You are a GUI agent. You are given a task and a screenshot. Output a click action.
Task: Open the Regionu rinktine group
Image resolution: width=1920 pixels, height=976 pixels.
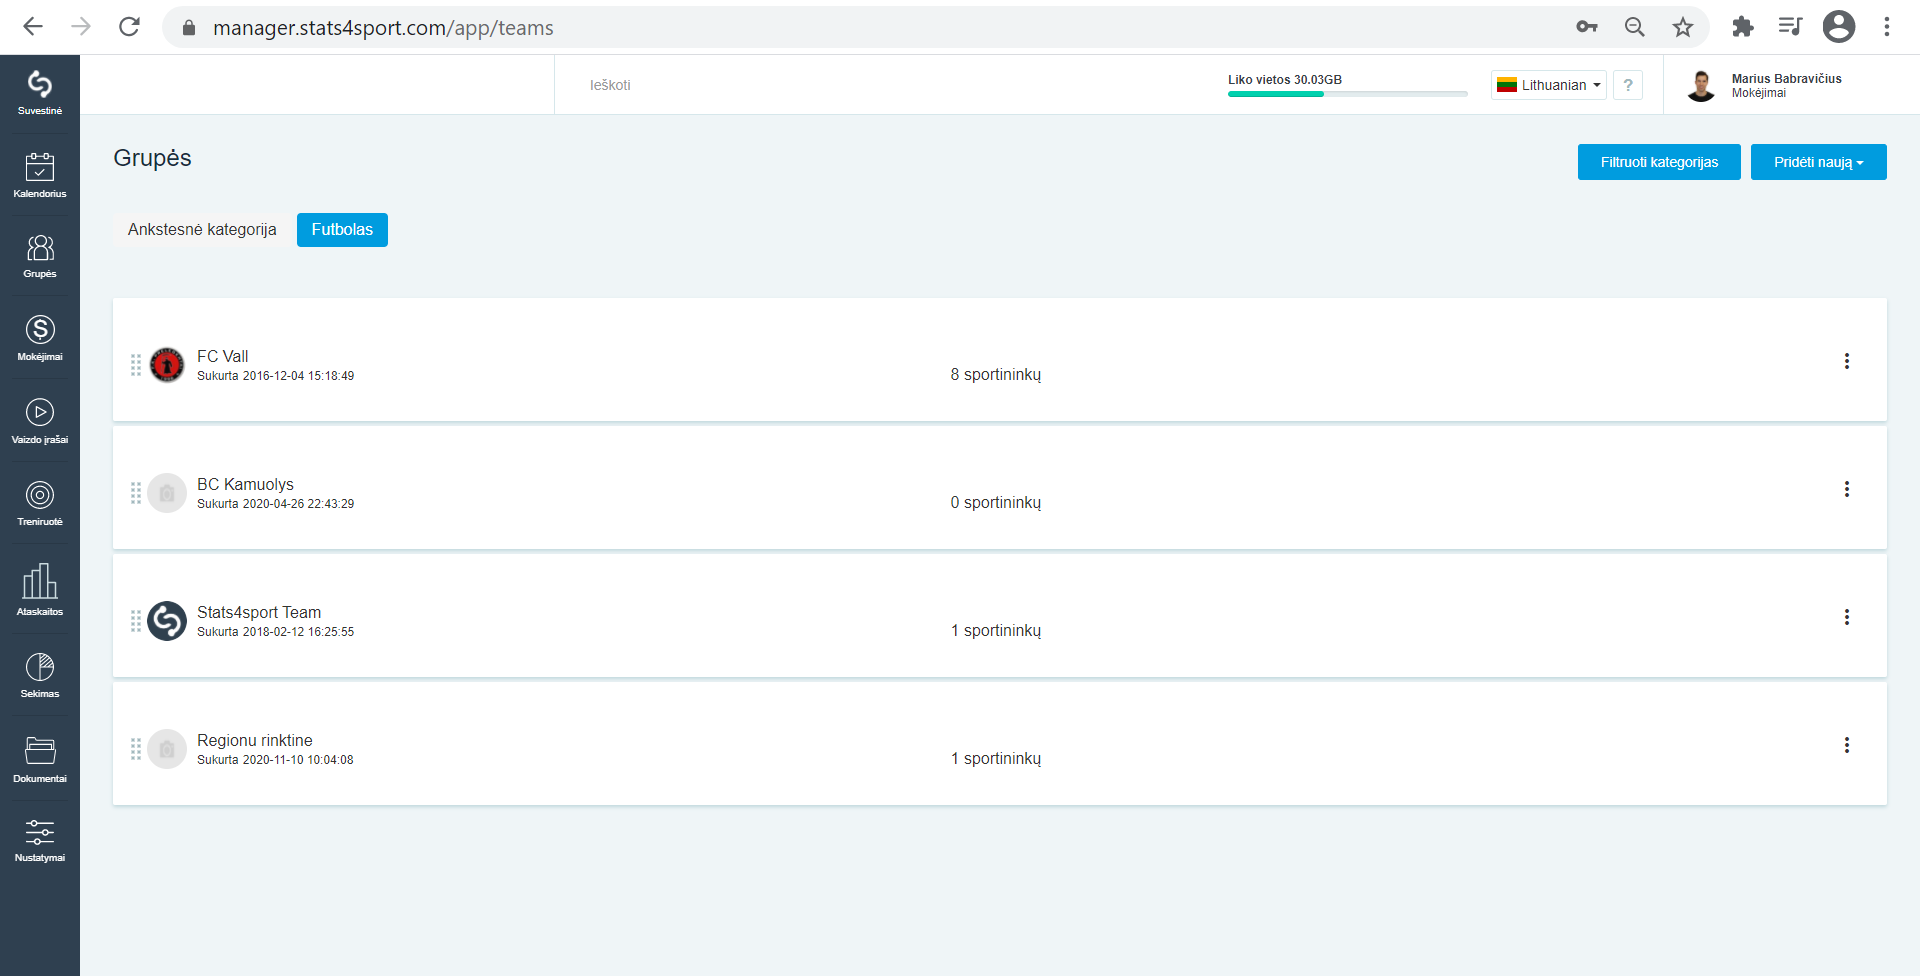(255, 740)
